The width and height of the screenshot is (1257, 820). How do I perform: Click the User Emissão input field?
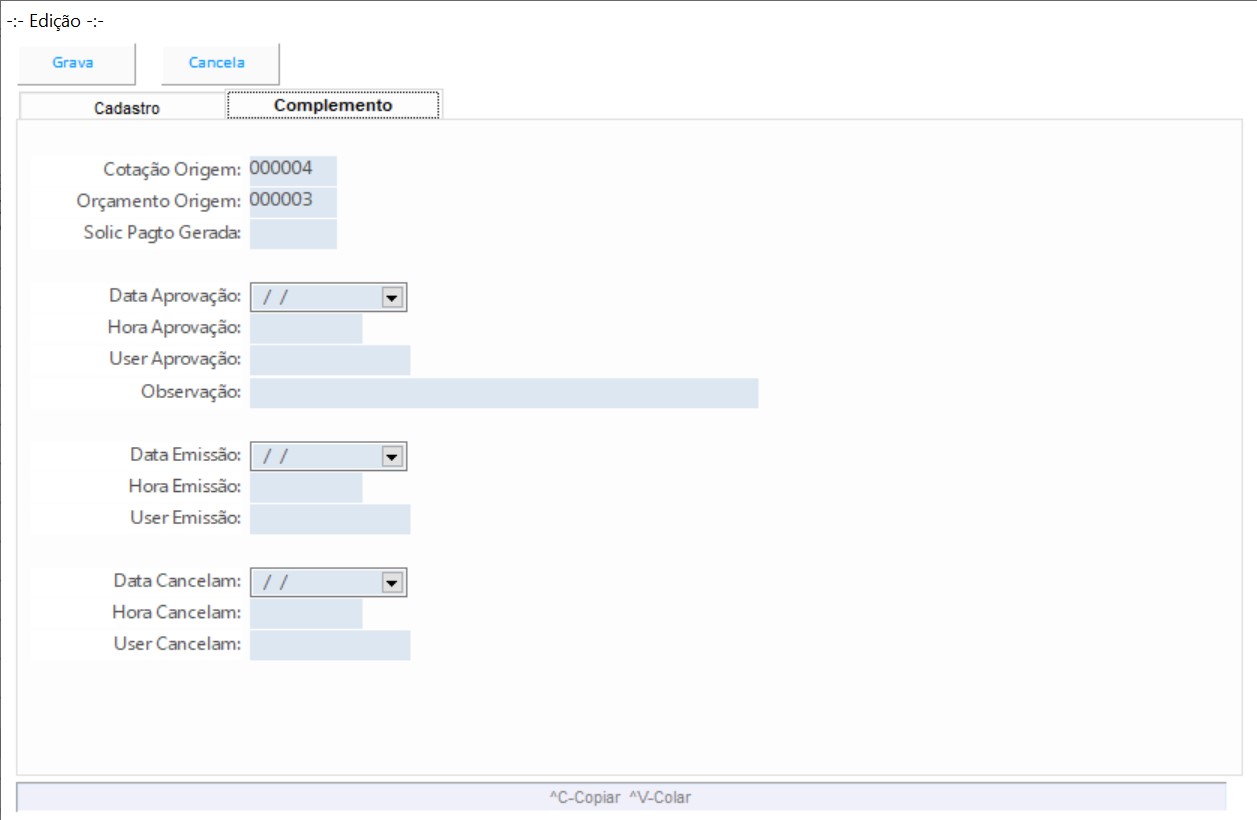click(330, 519)
